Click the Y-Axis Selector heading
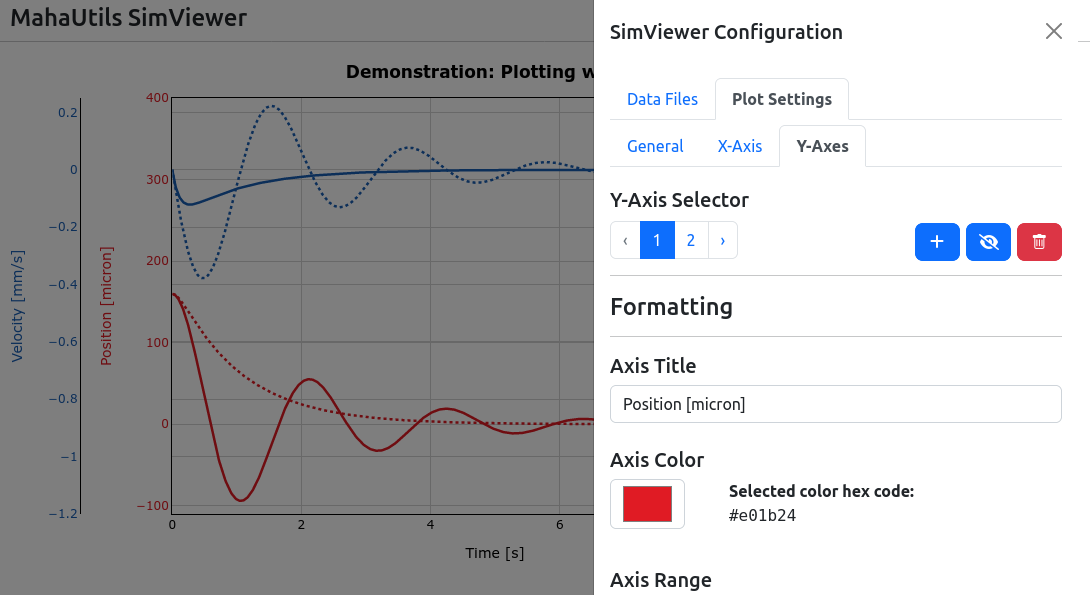Image resolution: width=1090 pixels, height=595 pixels. pyautogui.click(x=679, y=200)
